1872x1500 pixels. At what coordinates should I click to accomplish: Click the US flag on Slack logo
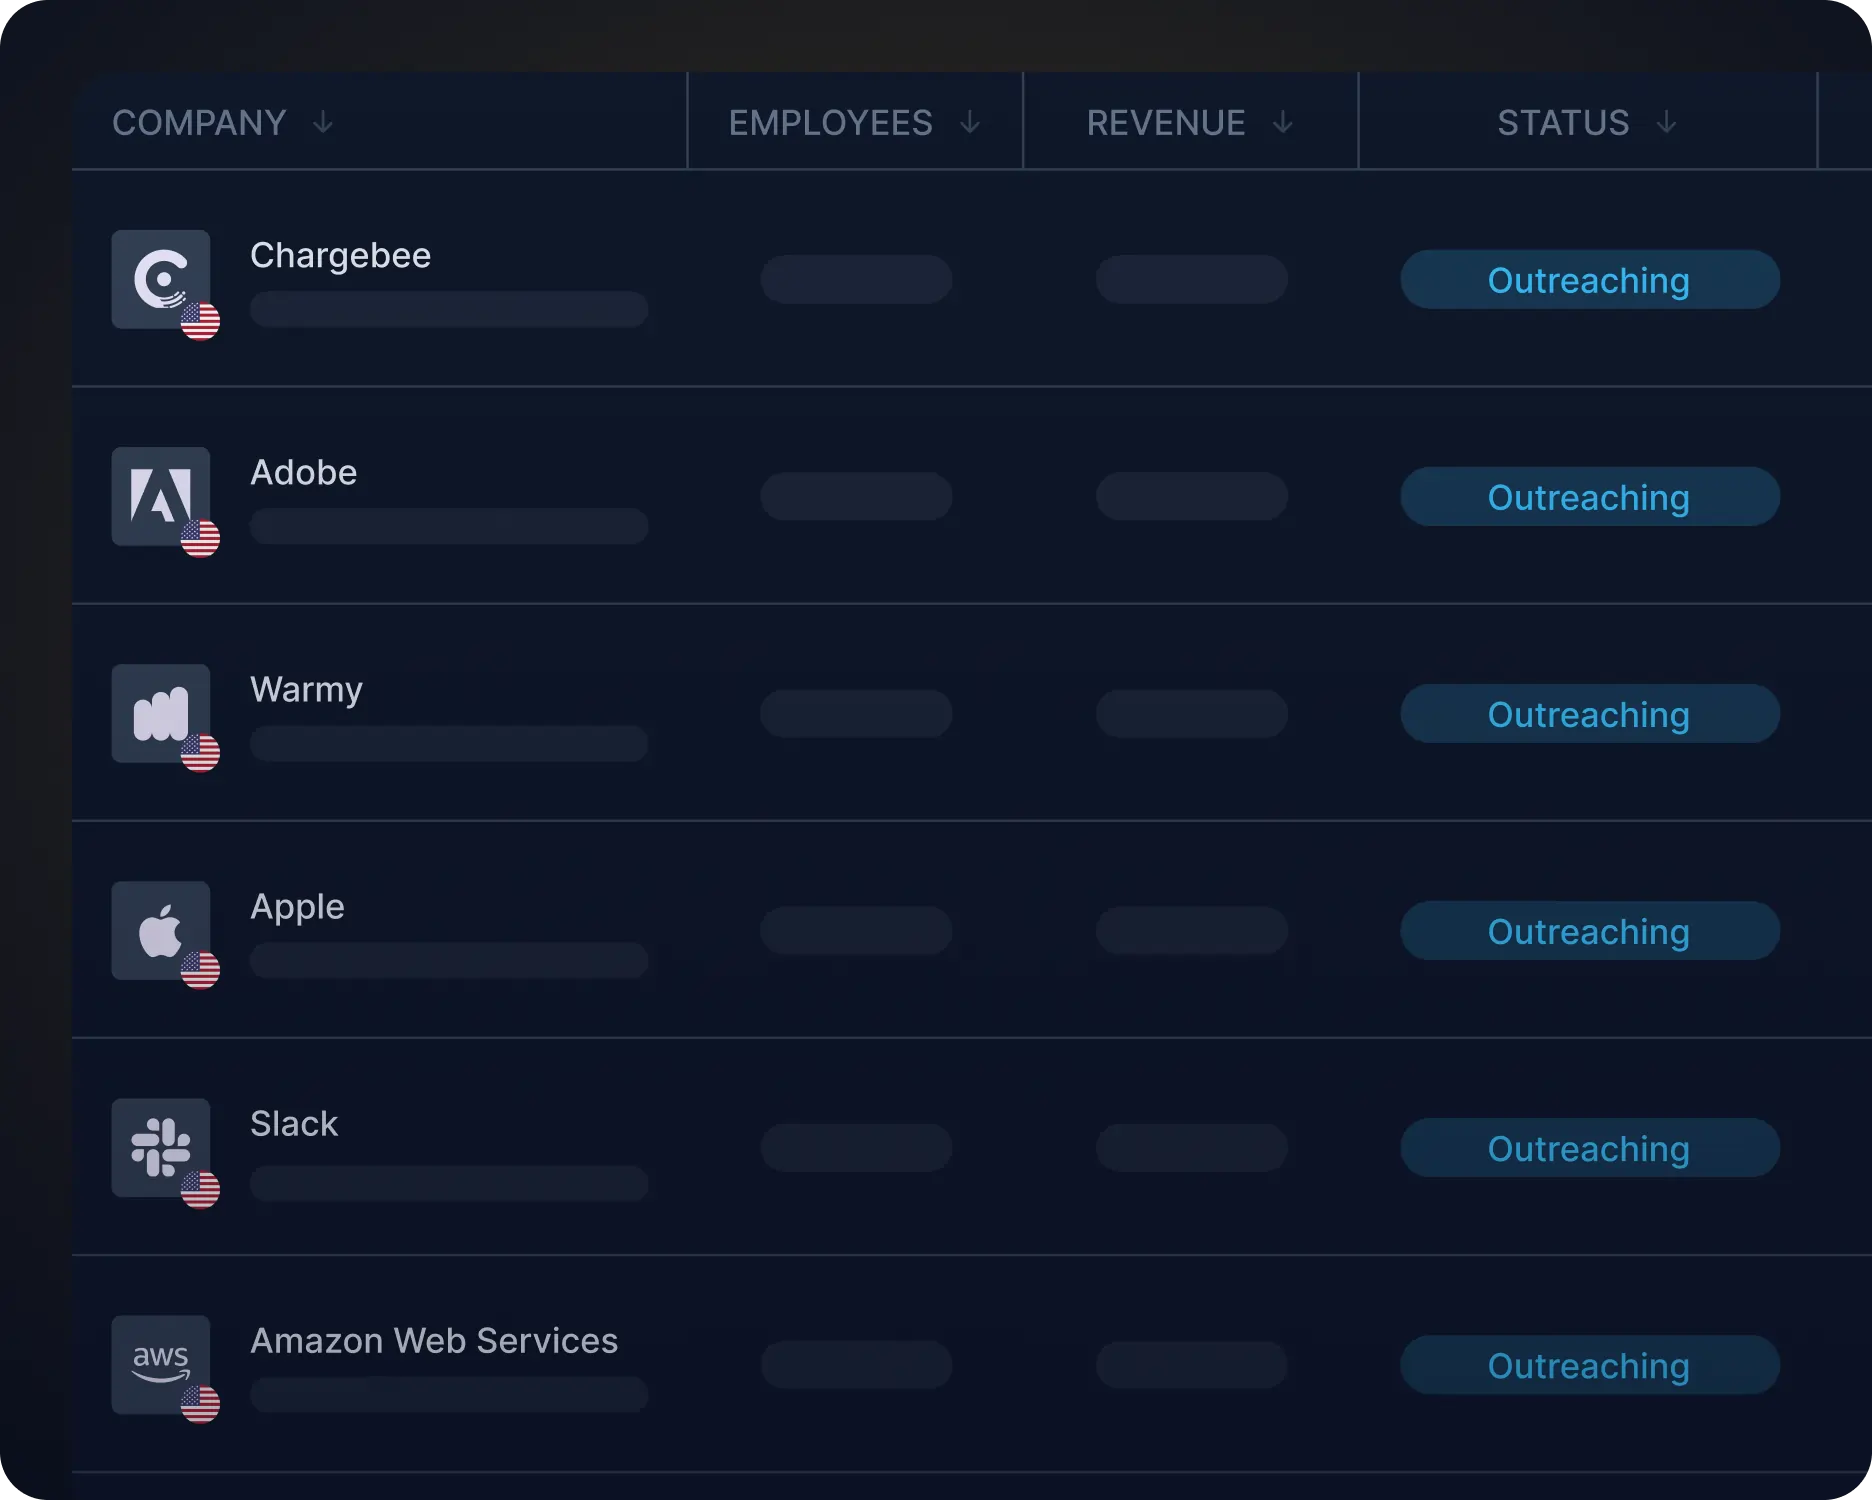(x=200, y=1190)
